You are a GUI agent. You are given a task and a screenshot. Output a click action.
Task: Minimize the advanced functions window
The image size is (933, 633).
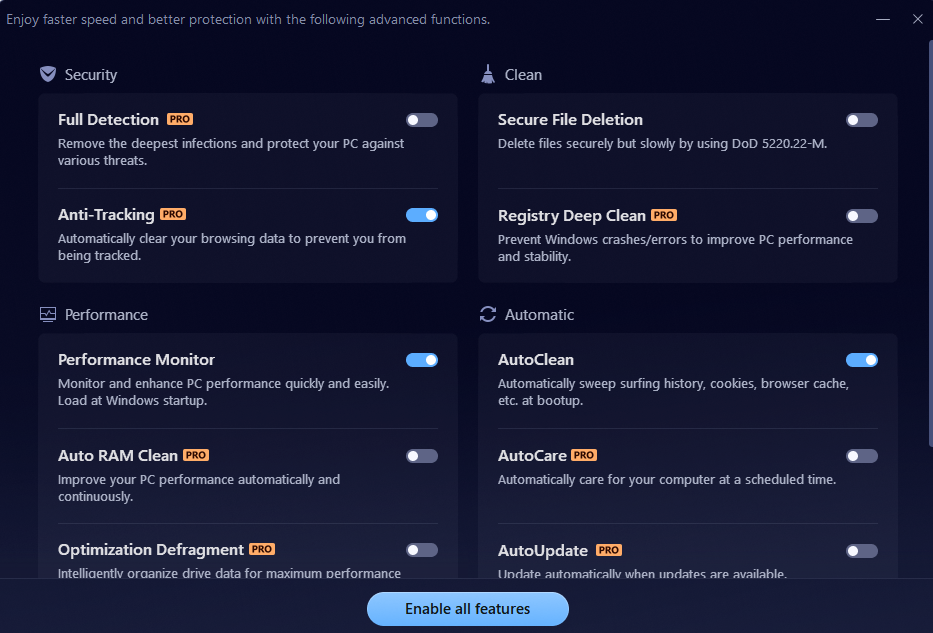click(x=883, y=19)
